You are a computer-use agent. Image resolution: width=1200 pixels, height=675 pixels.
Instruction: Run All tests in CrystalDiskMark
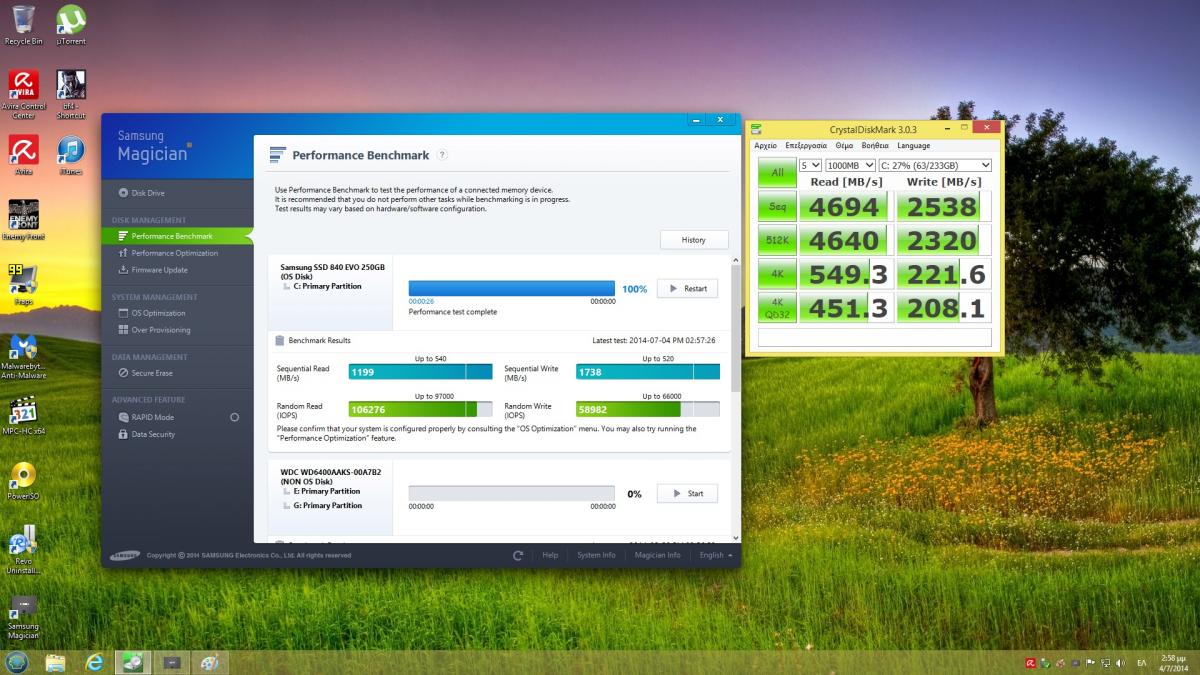pos(777,172)
